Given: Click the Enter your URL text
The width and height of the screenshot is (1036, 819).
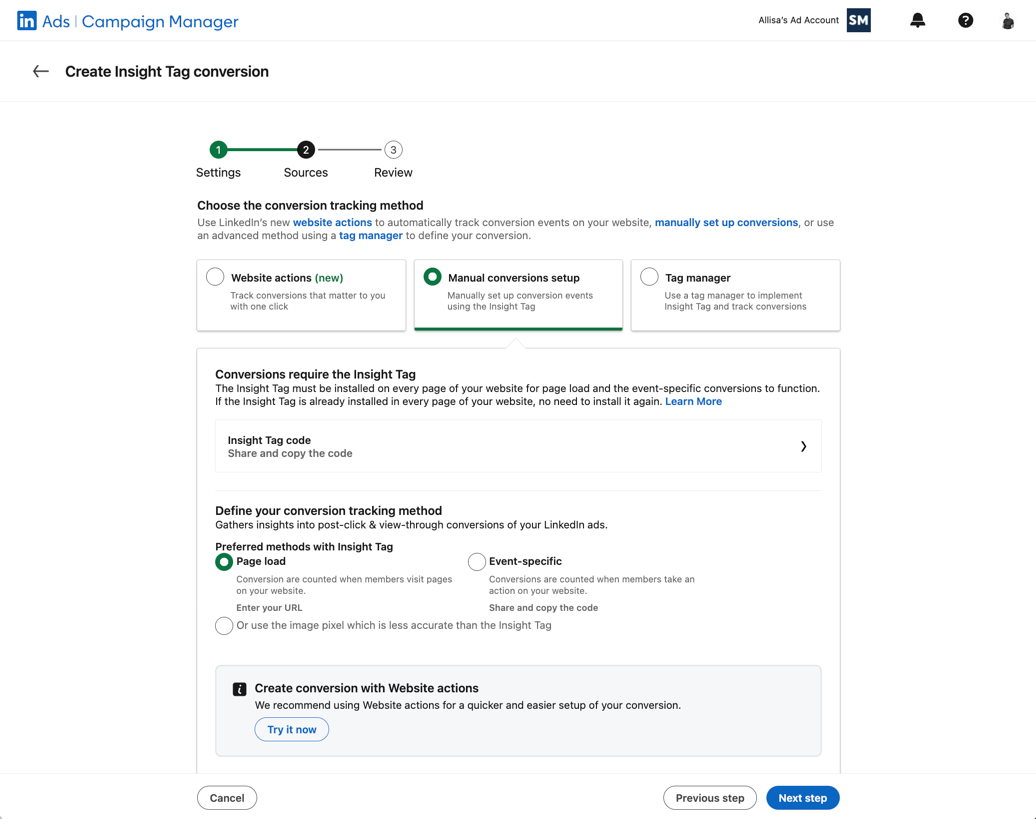Looking at the screenshot, I should 269,608.
